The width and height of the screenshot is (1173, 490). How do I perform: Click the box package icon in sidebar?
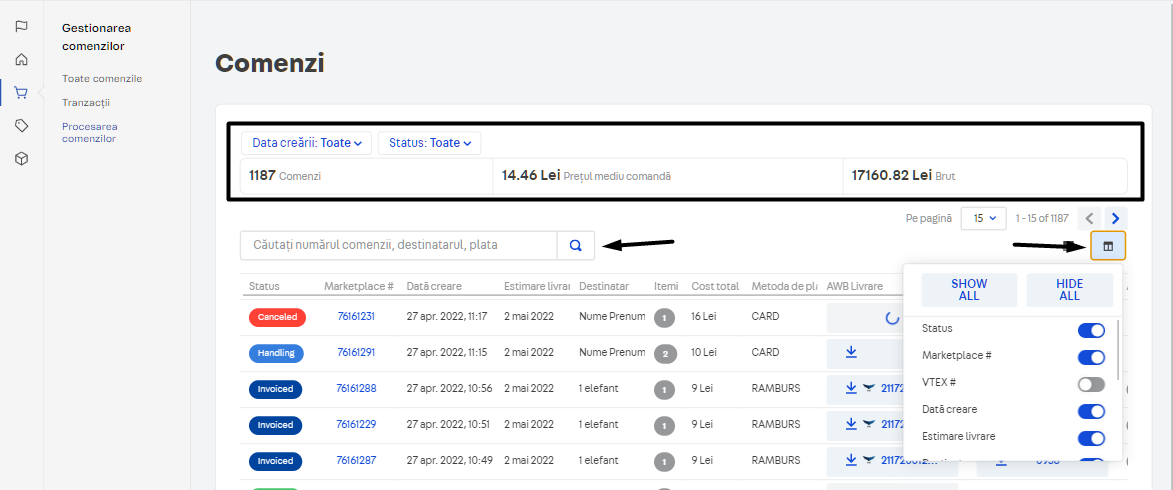pyautogui.click(x=21, y=158)
